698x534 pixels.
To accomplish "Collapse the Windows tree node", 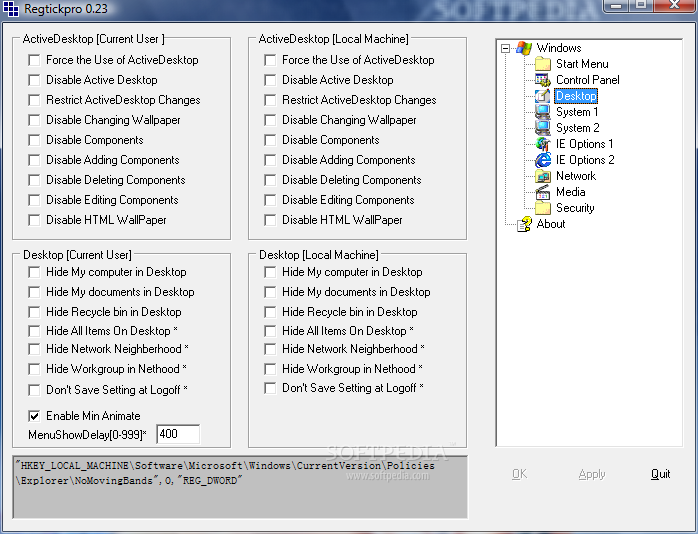I will [x=505, y=48].
